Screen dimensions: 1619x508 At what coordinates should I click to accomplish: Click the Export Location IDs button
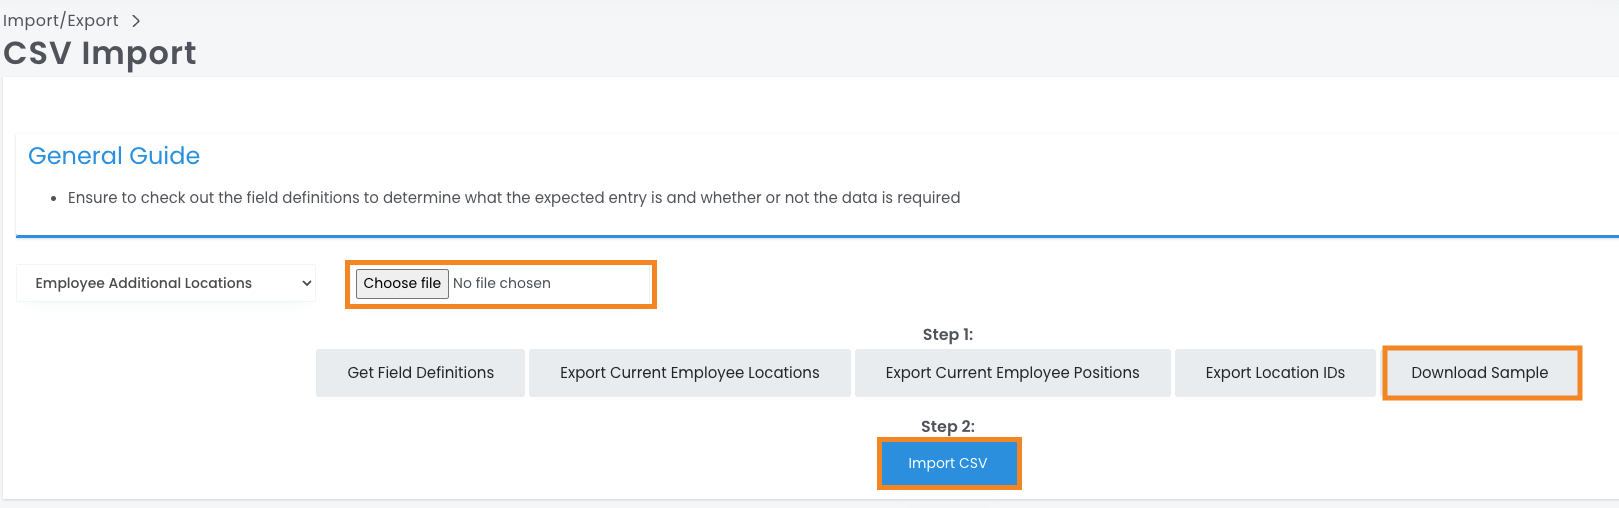pos(1275,373)
